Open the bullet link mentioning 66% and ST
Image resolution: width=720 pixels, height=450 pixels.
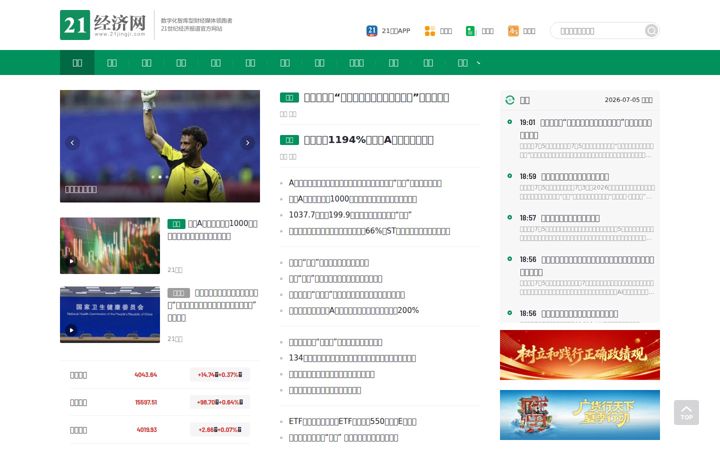369,231
